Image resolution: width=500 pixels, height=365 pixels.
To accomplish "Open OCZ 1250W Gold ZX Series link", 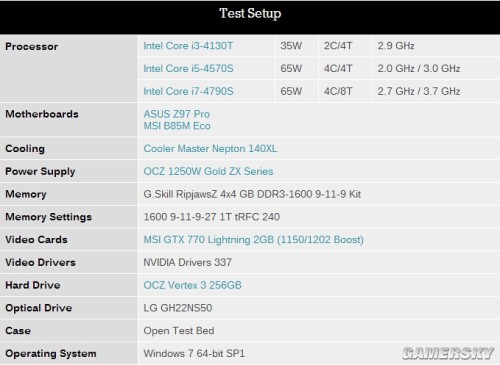I will coord(208,171).
